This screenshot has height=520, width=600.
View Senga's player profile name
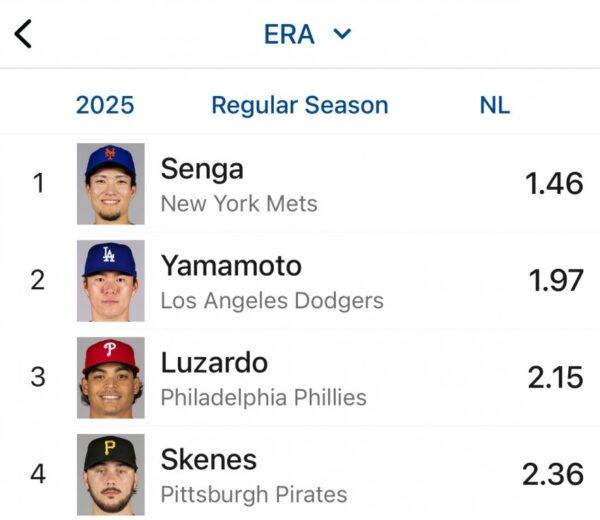(x=202, y=169)
